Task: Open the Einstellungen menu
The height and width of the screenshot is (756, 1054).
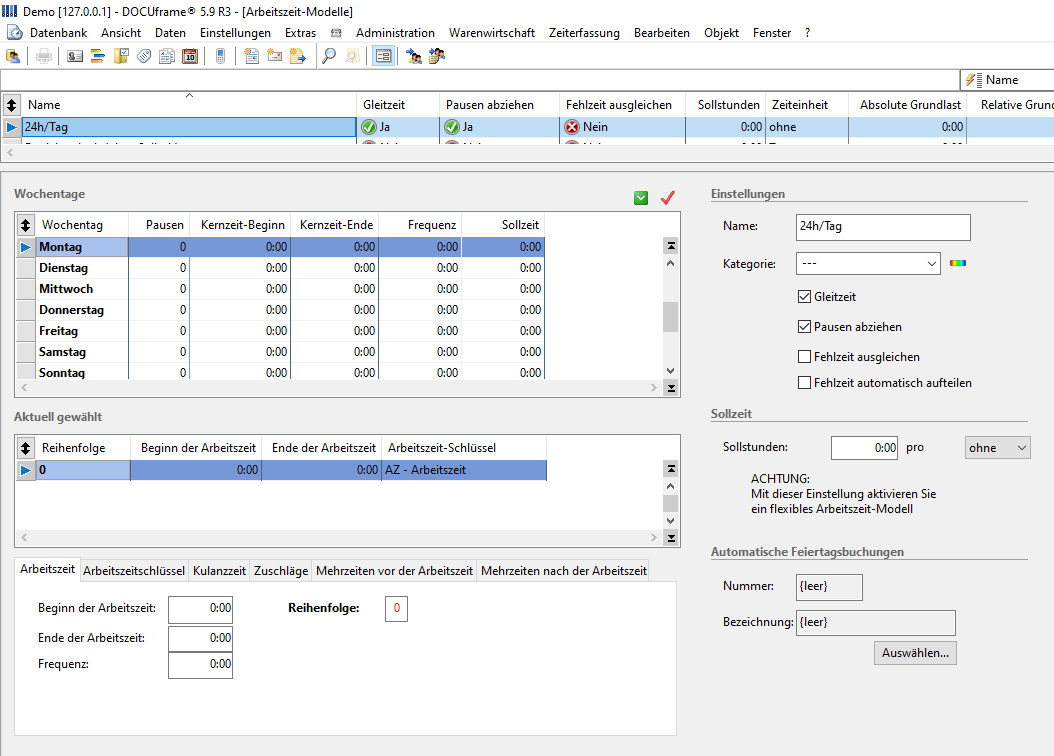Action: coord(235,33)
